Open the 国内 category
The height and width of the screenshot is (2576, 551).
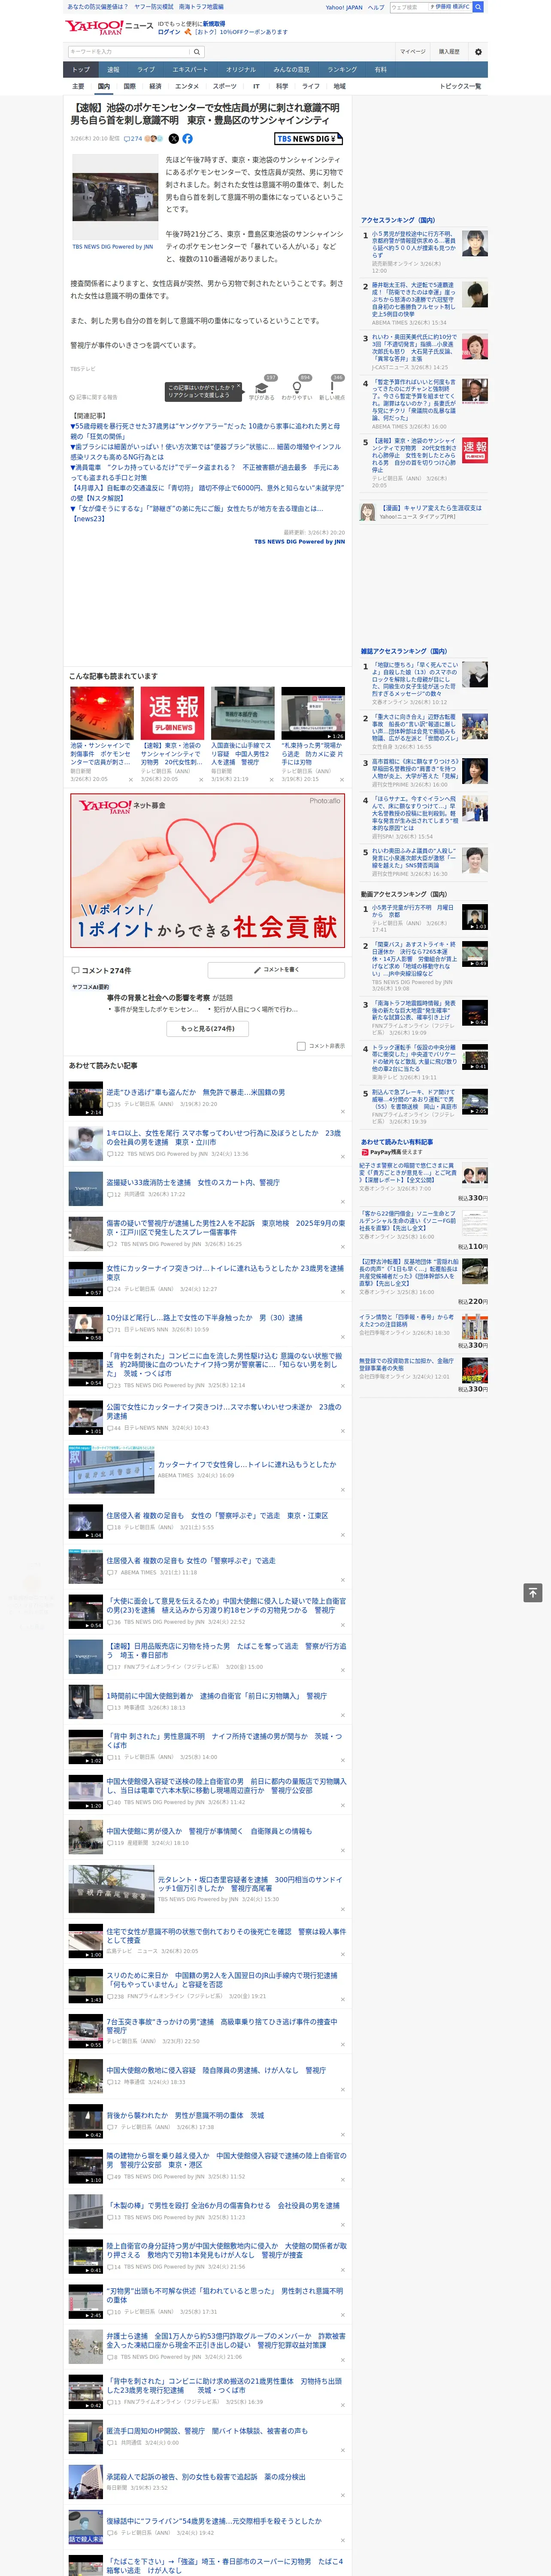[x=104, y=86]
